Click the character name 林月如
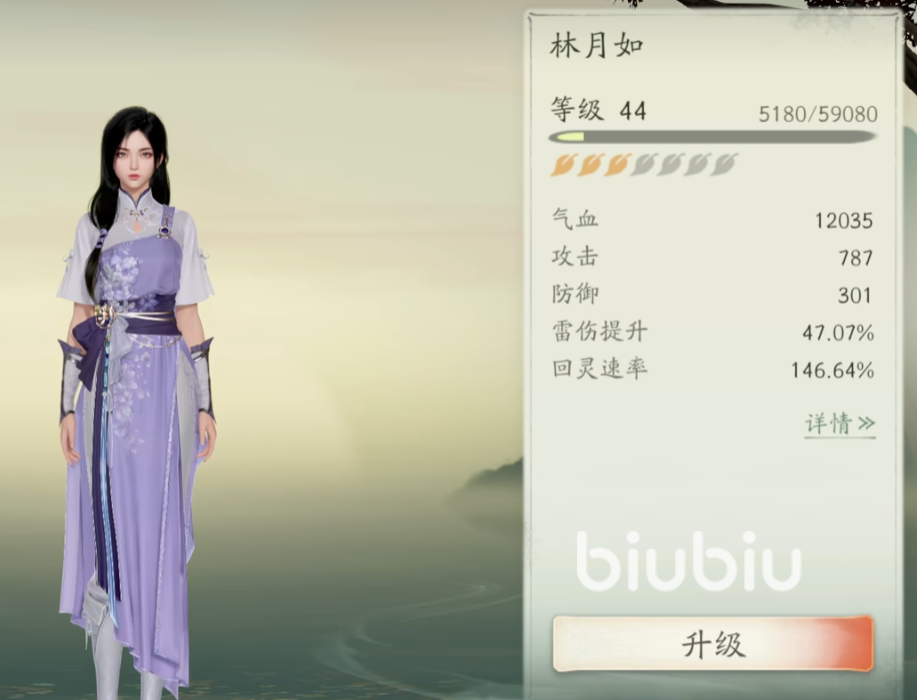Image resolution: width=917 pixels, height=700 pixels. pyautogui.click(x=597, y=46)
